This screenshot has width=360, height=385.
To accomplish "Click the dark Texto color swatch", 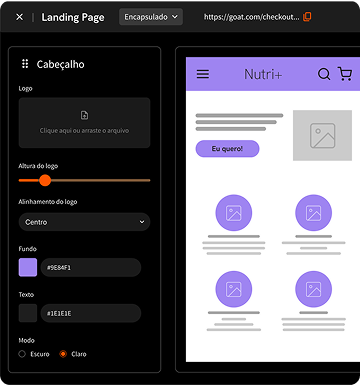I will tap(28, 313).
